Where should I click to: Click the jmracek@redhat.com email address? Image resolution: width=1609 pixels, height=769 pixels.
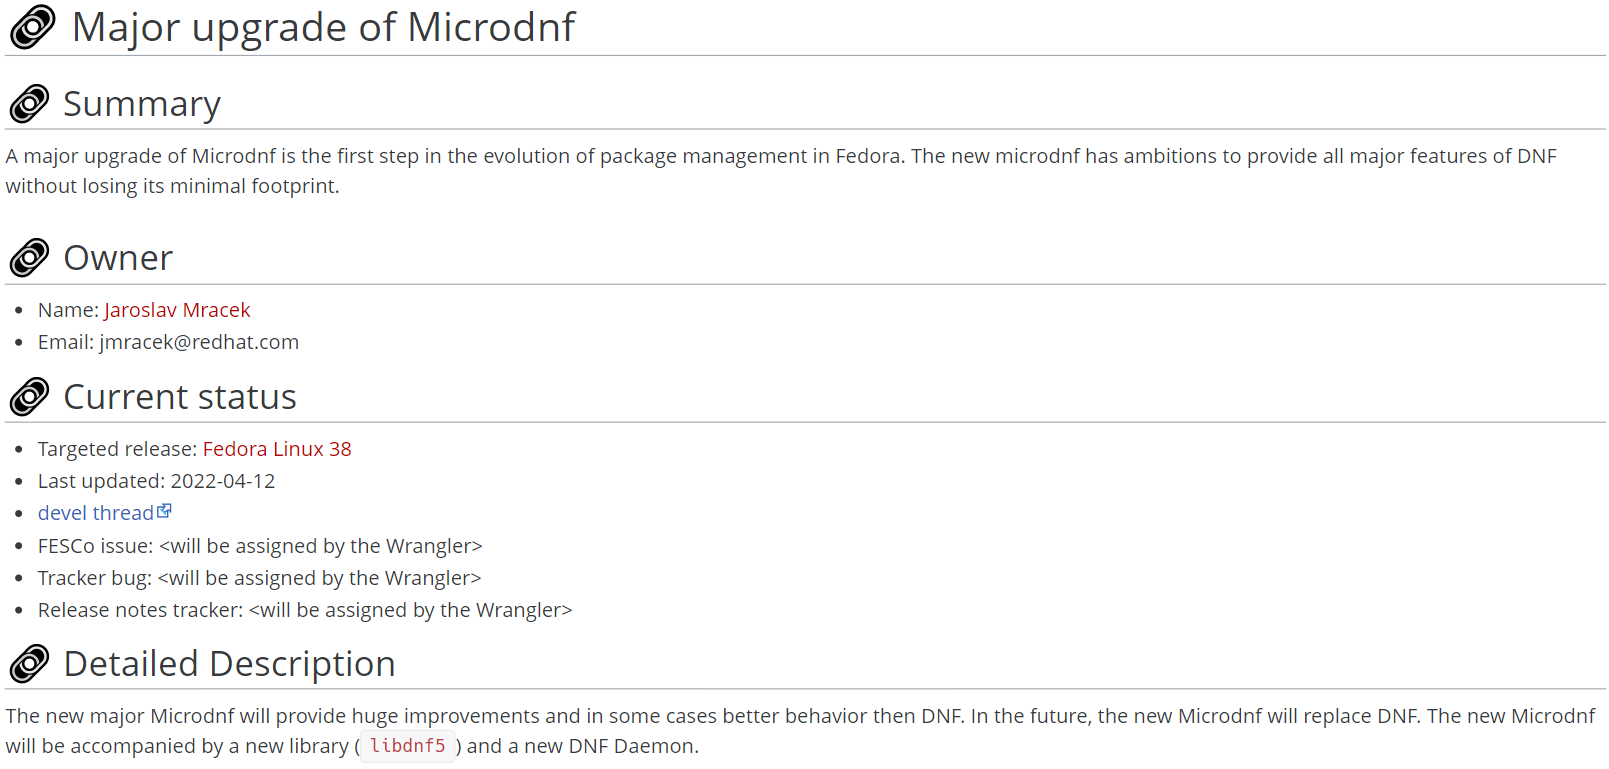click(x=199, y=342)
